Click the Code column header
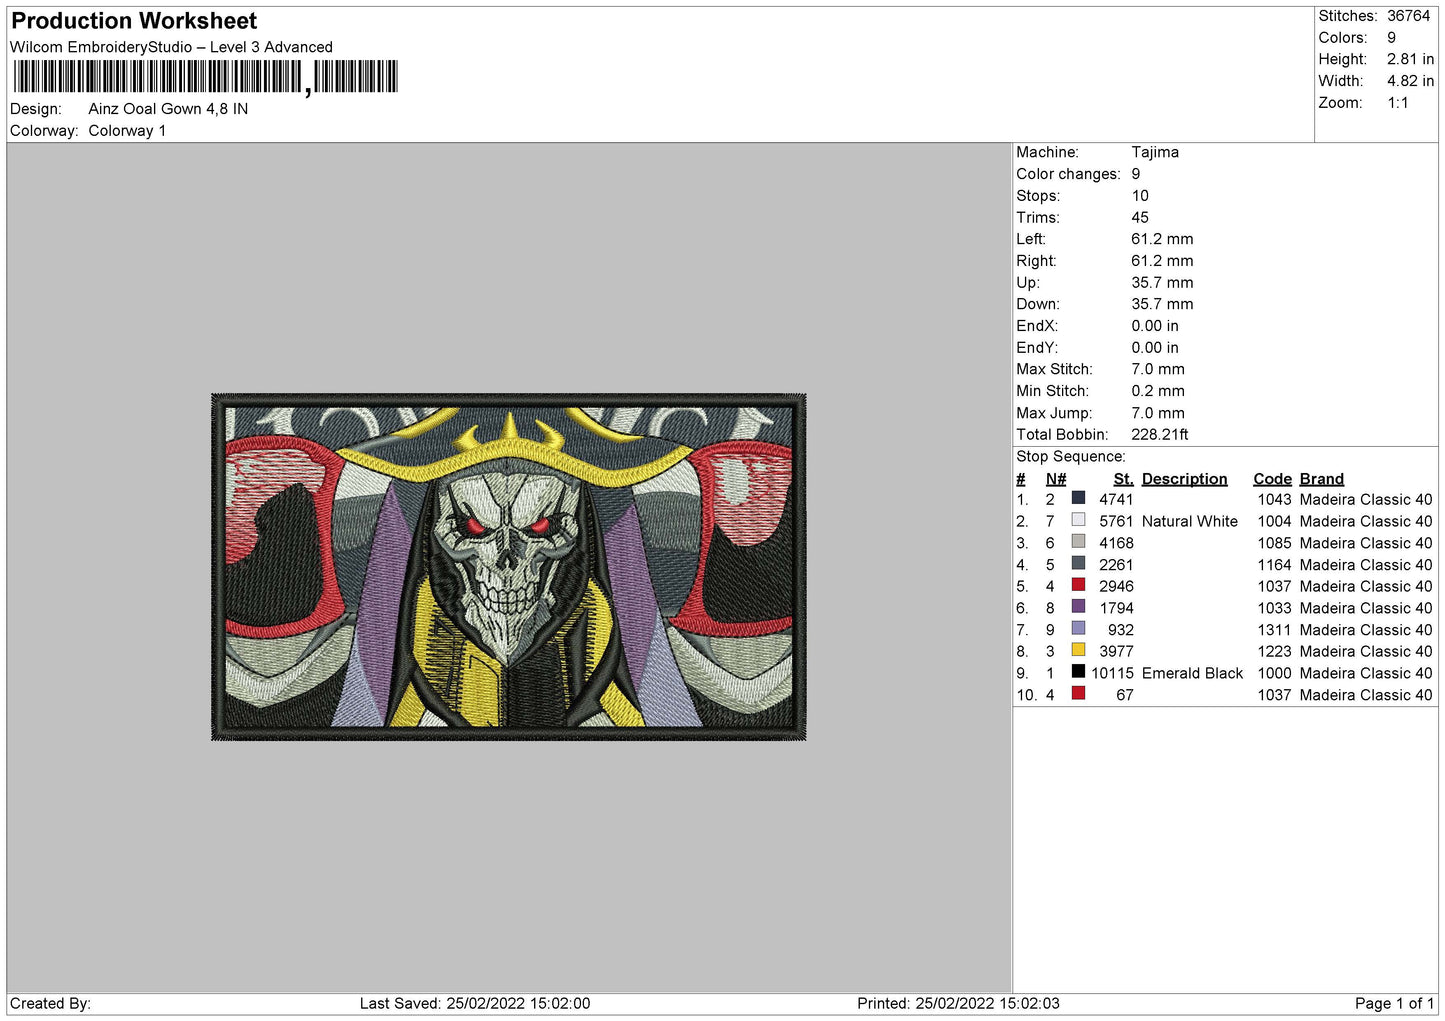This screenshot has width=1445, height=1021. coord(1272,479)
